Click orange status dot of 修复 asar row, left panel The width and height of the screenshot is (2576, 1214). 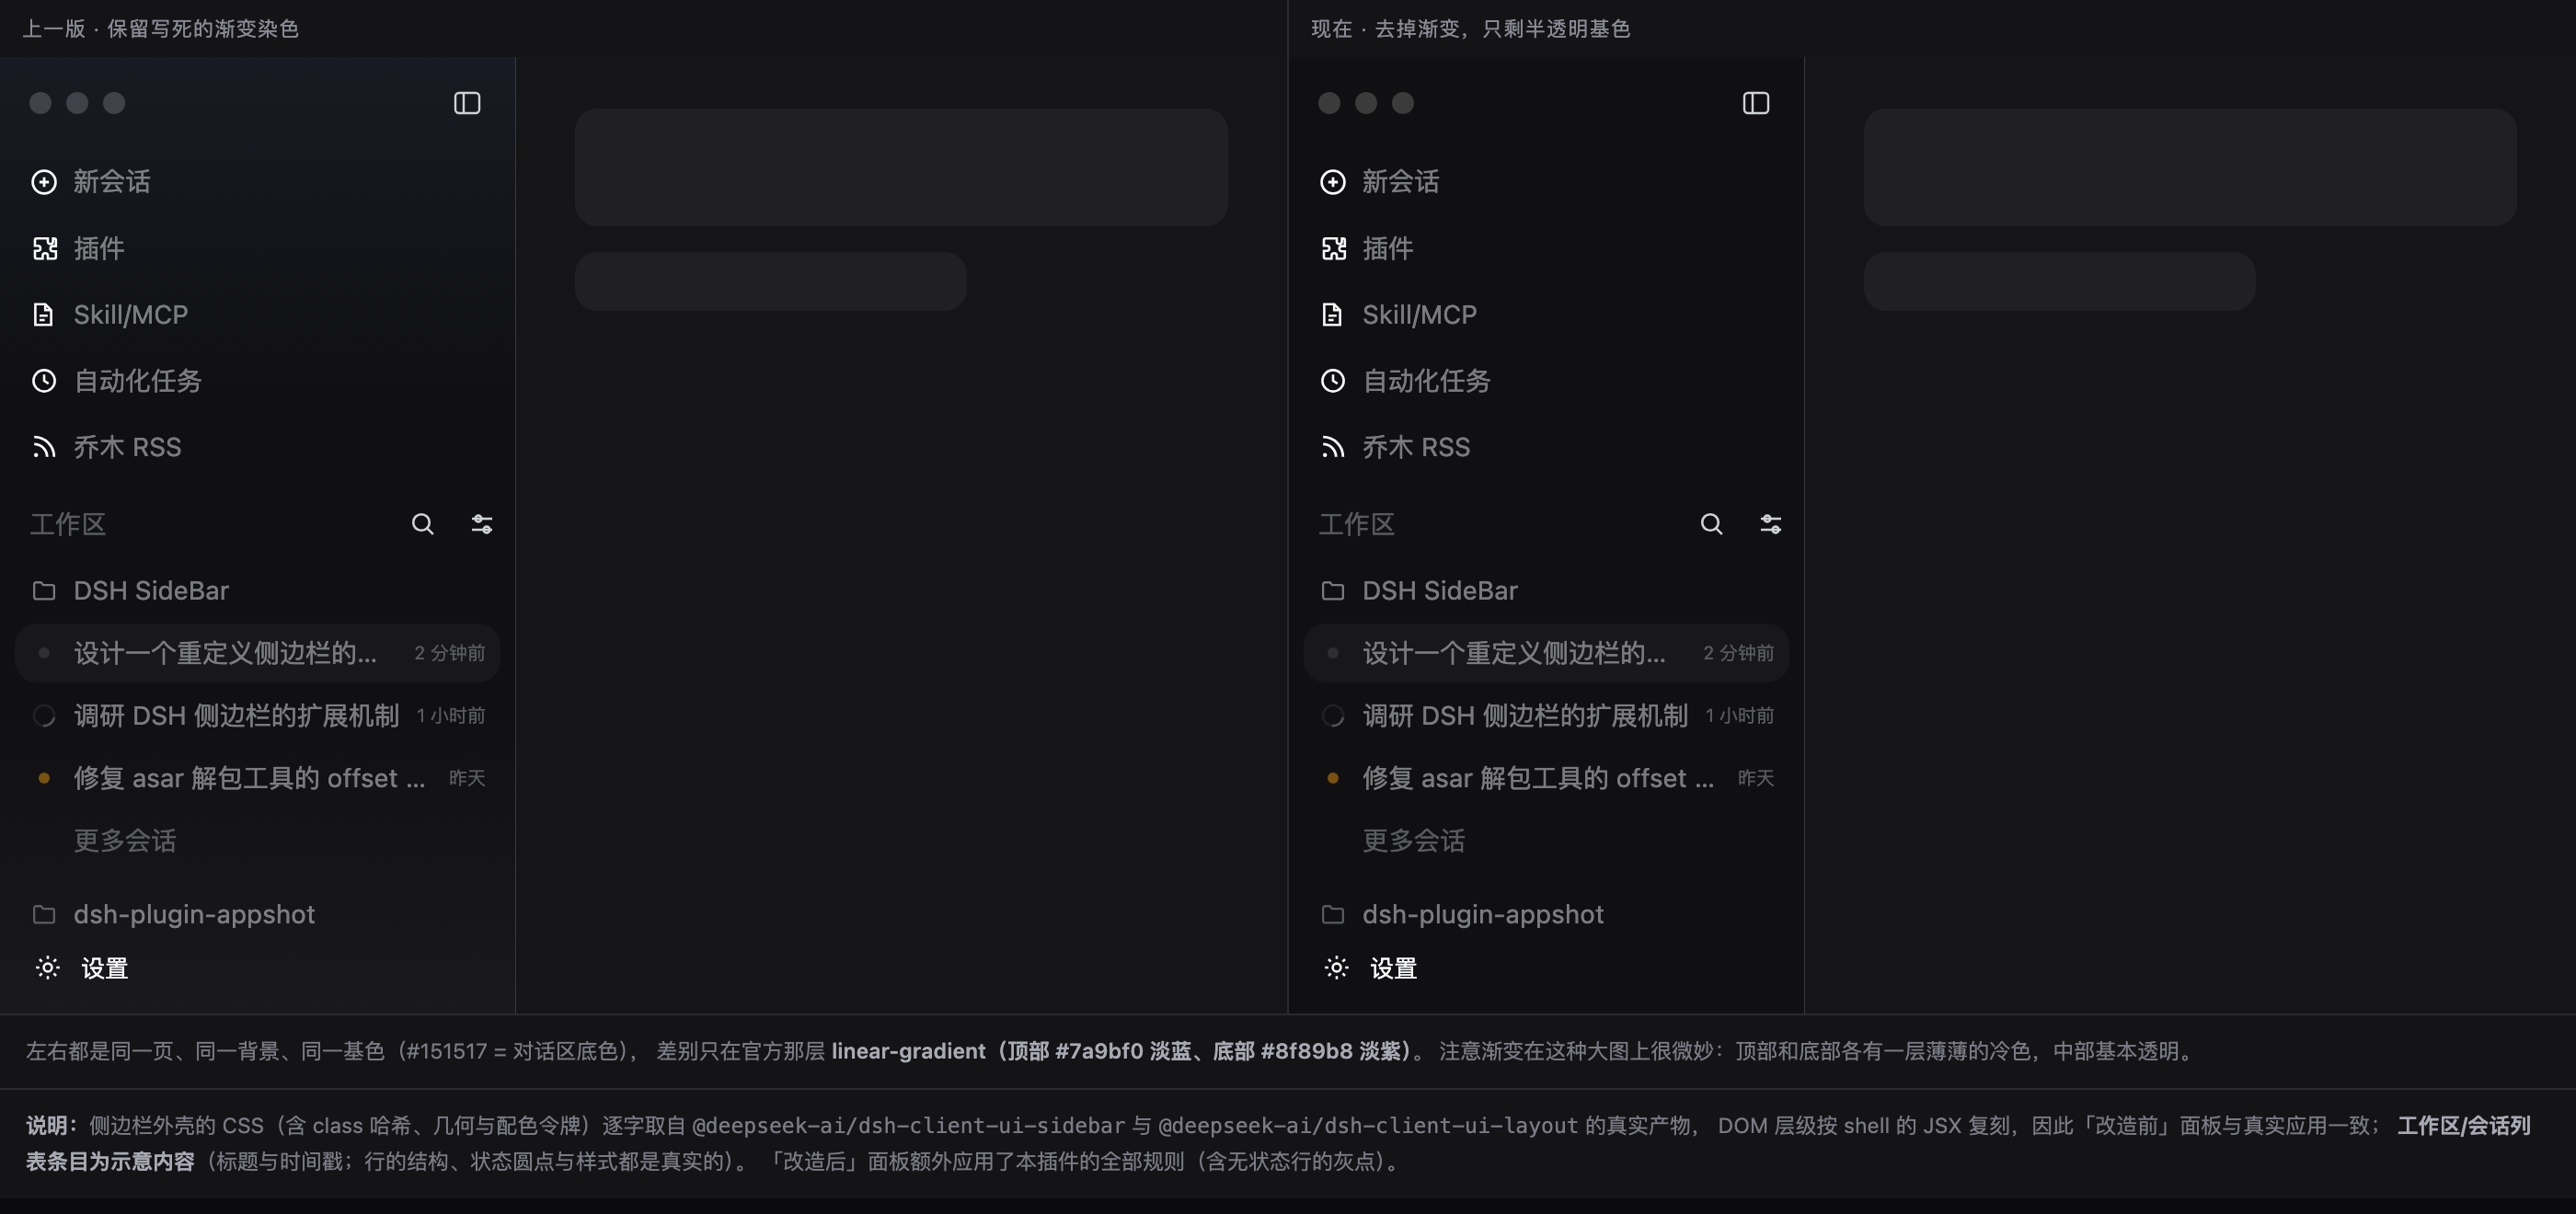44,778
